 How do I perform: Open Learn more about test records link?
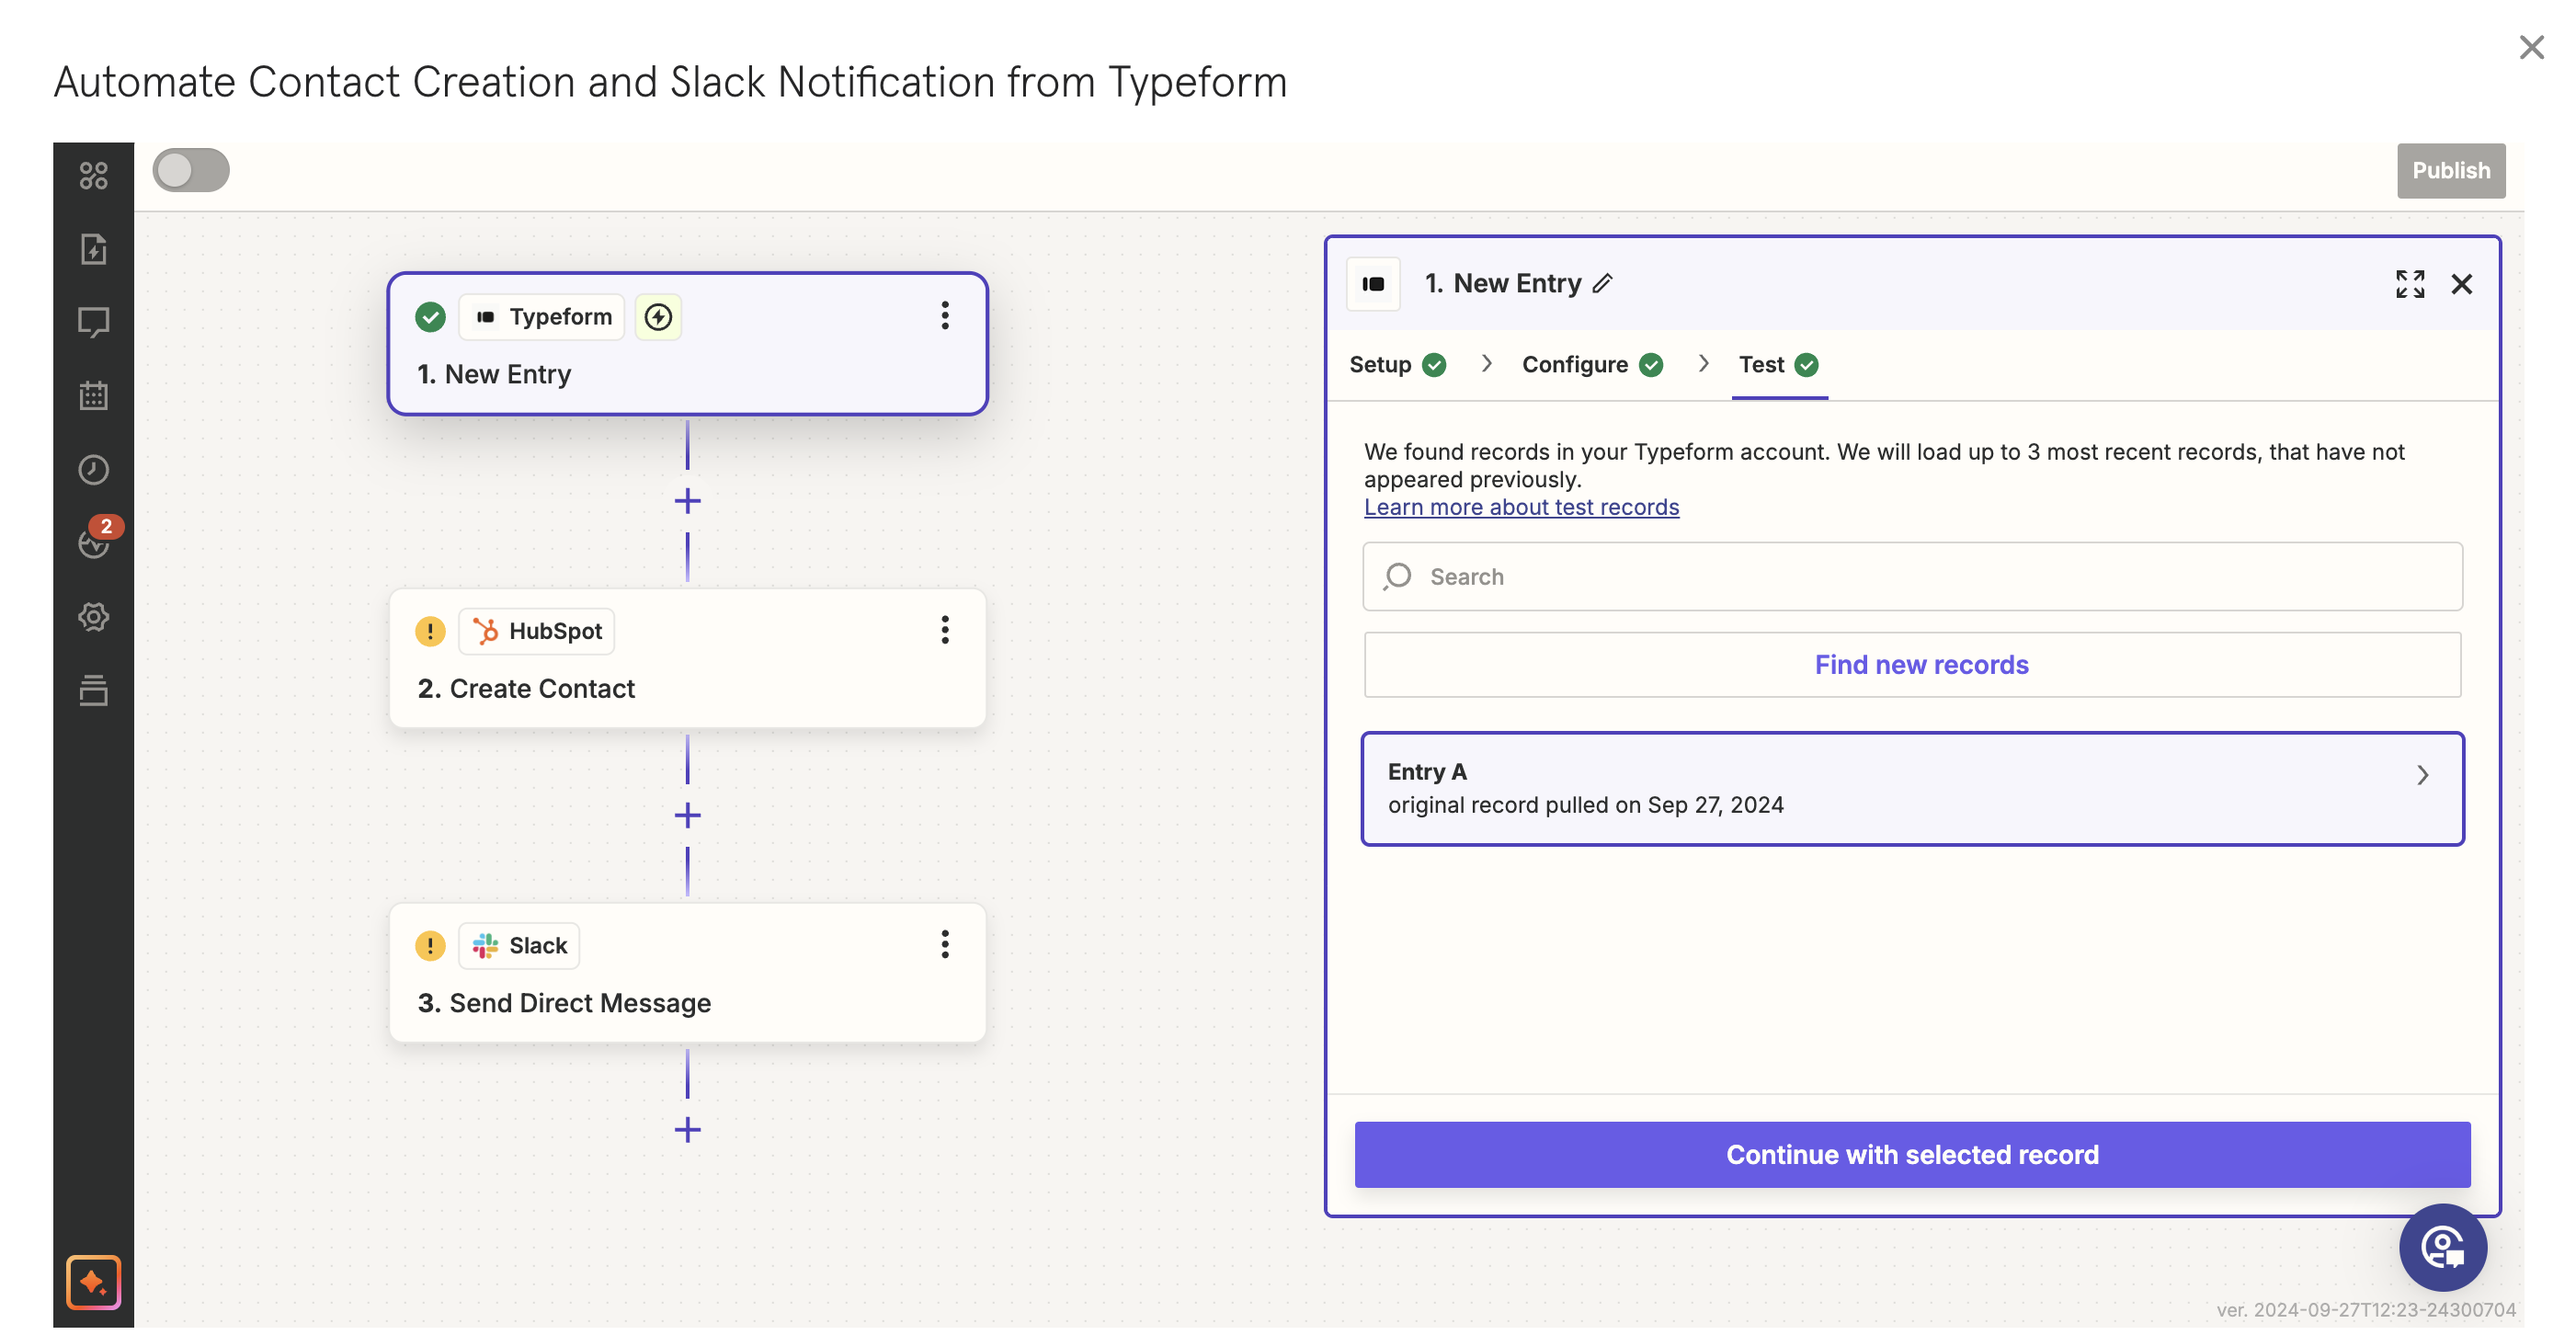(x=1521, y=507)
